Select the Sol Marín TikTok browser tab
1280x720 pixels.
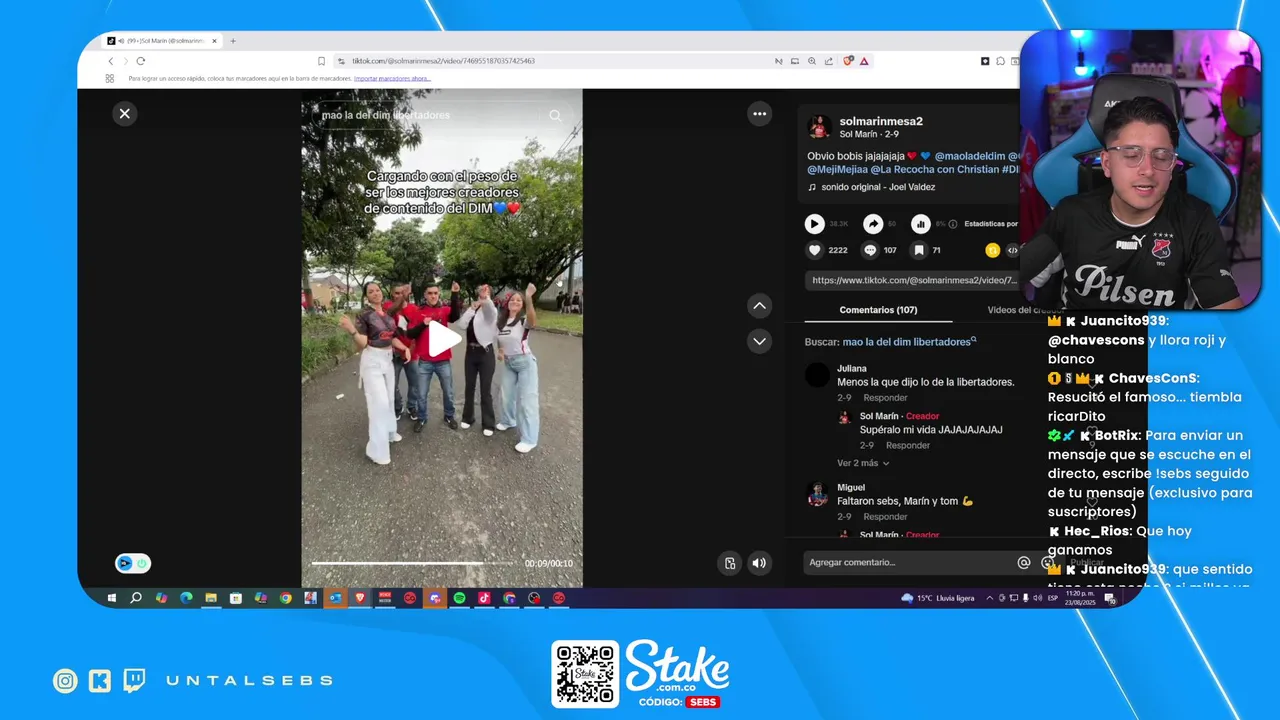pyautogui.click(x=160, y=41)
